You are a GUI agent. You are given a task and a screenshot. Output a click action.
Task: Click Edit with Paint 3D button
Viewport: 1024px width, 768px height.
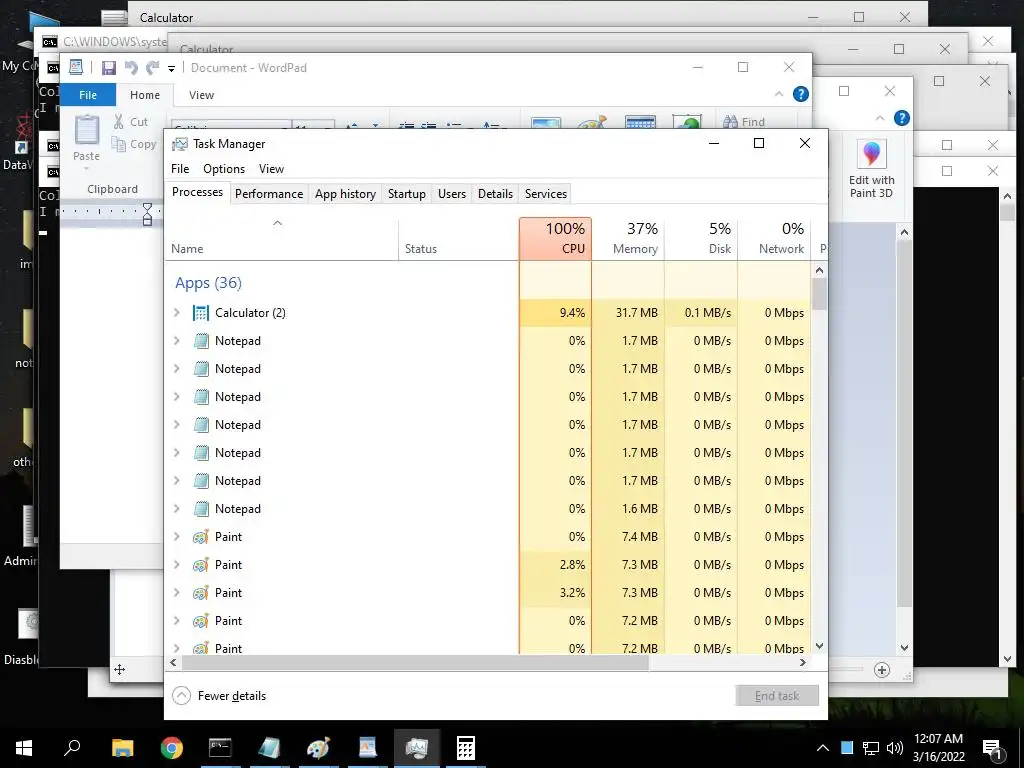coord(871,169)
